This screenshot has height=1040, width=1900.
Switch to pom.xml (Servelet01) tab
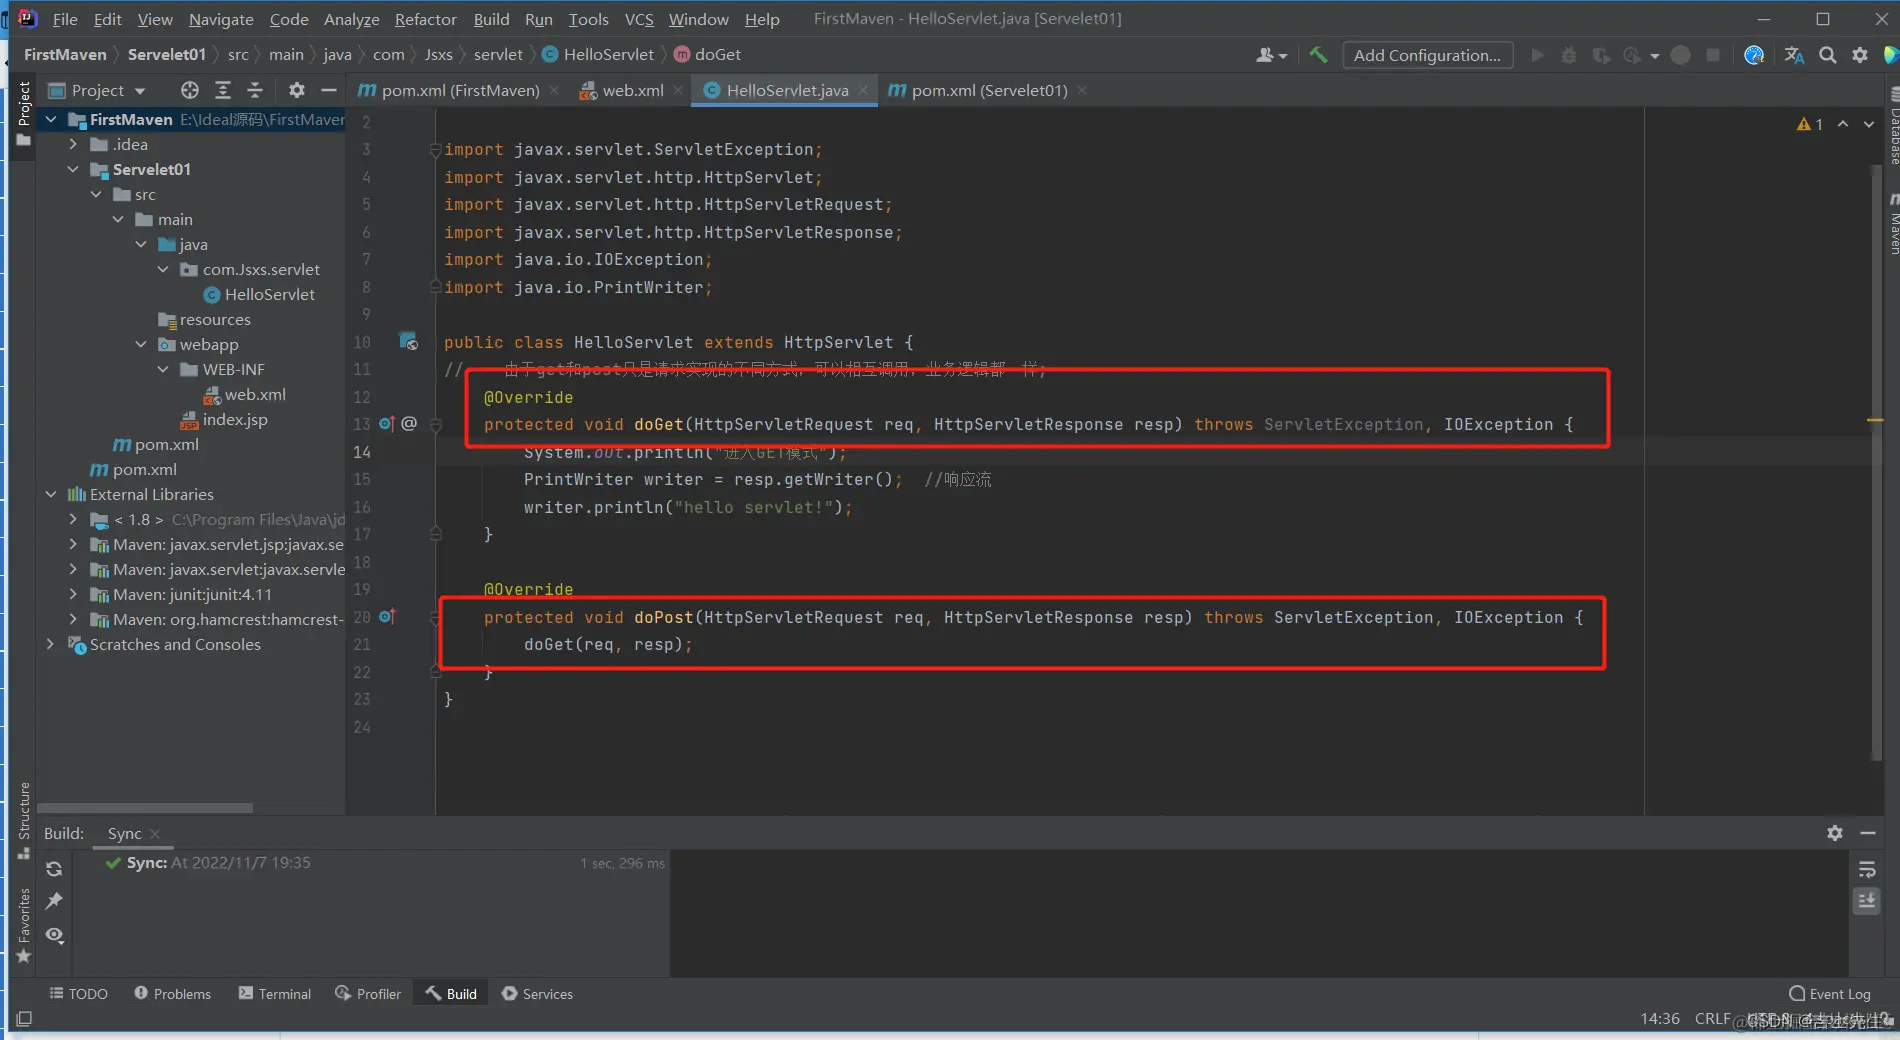[987, 90]
